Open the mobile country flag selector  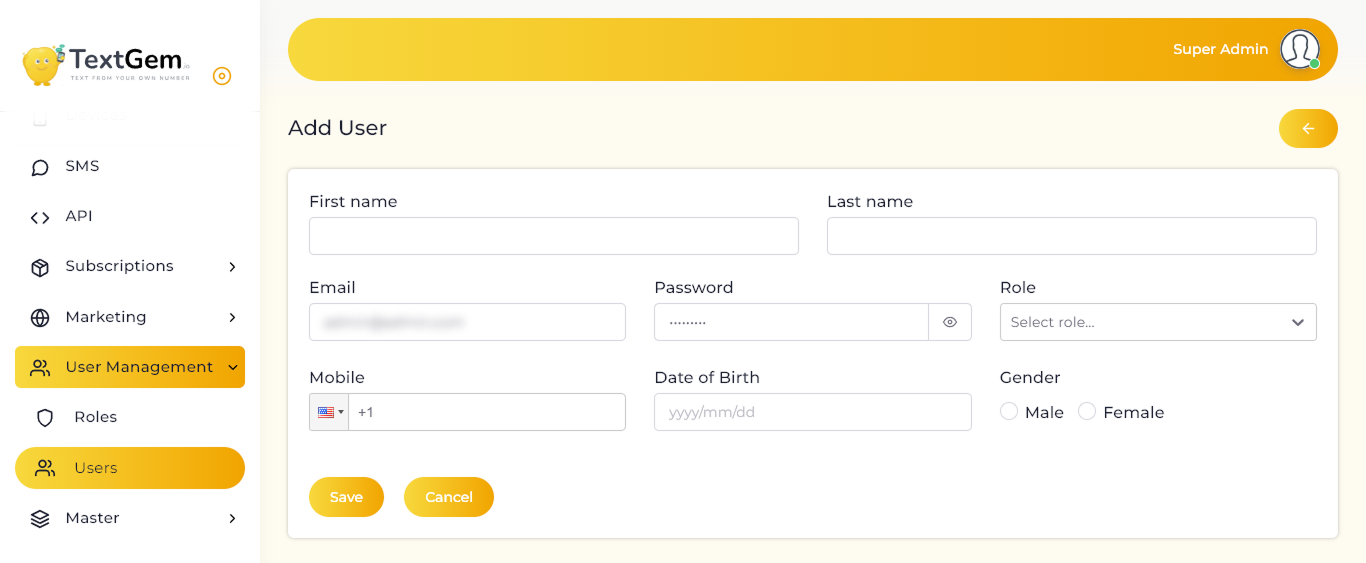[x=329, y=412]
